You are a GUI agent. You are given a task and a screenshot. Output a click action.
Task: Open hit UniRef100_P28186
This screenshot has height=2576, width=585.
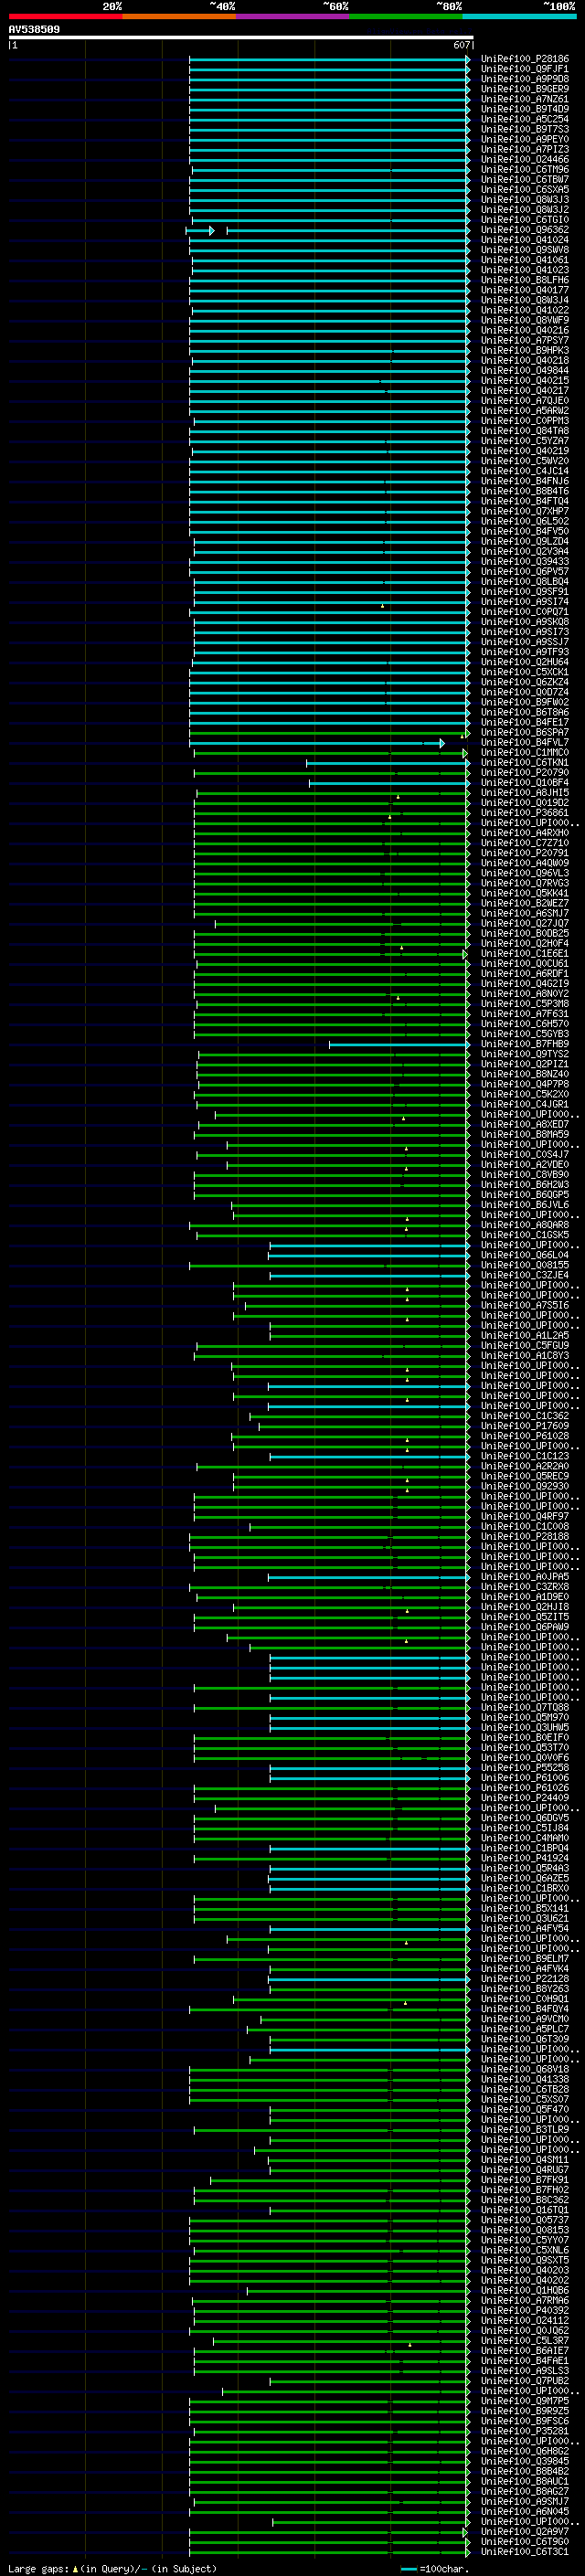525,59
